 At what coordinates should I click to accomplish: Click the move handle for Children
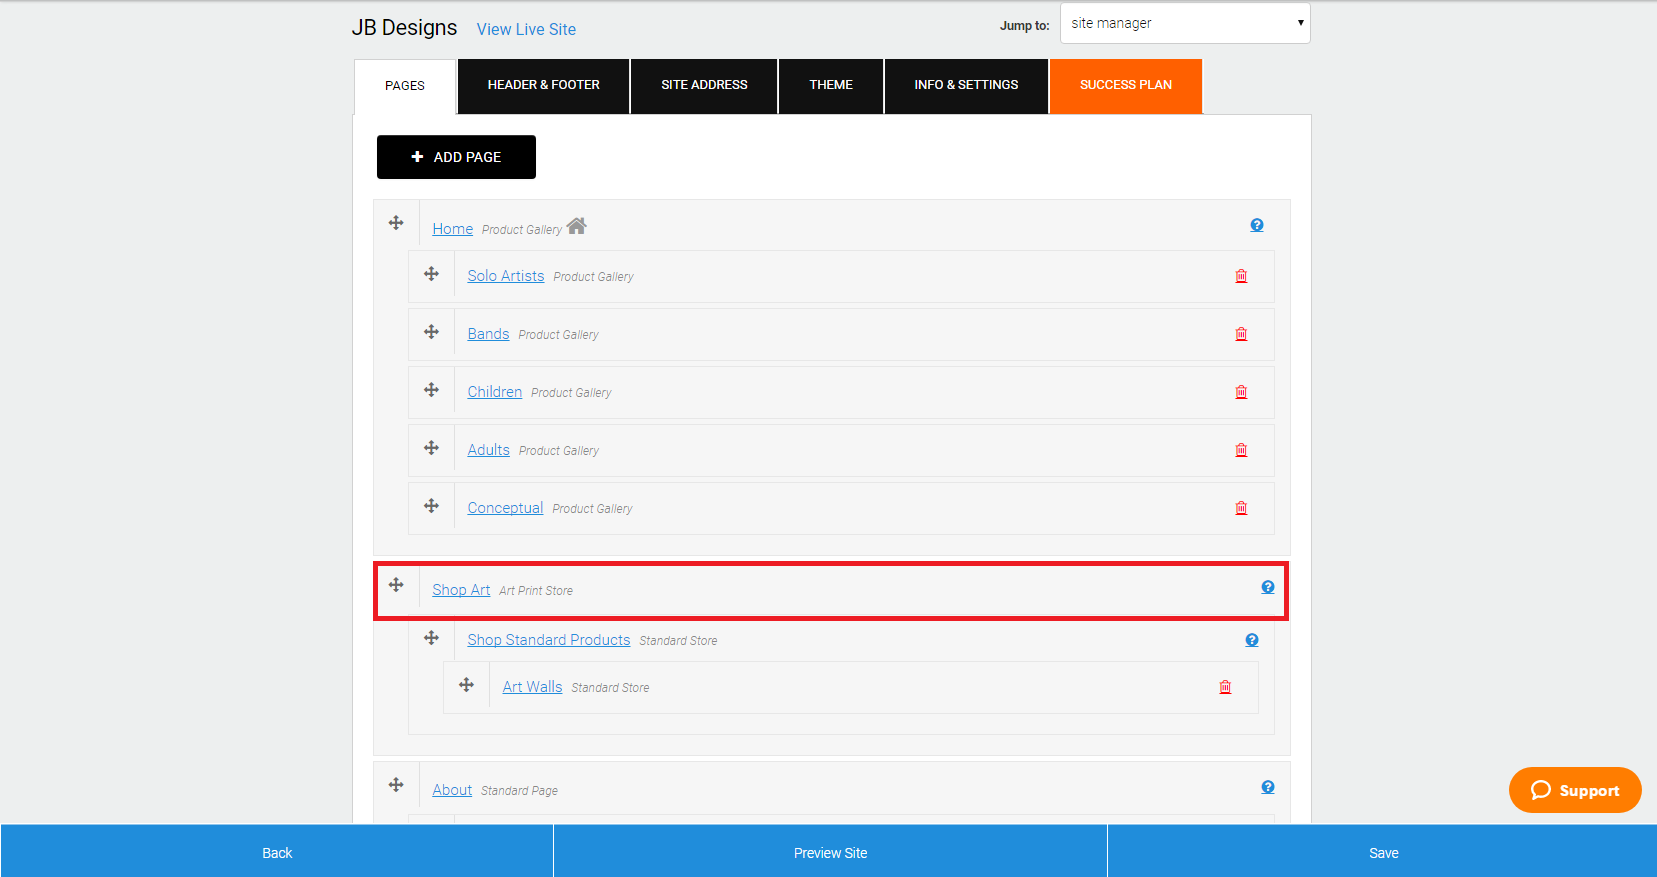tap(431, 390)
